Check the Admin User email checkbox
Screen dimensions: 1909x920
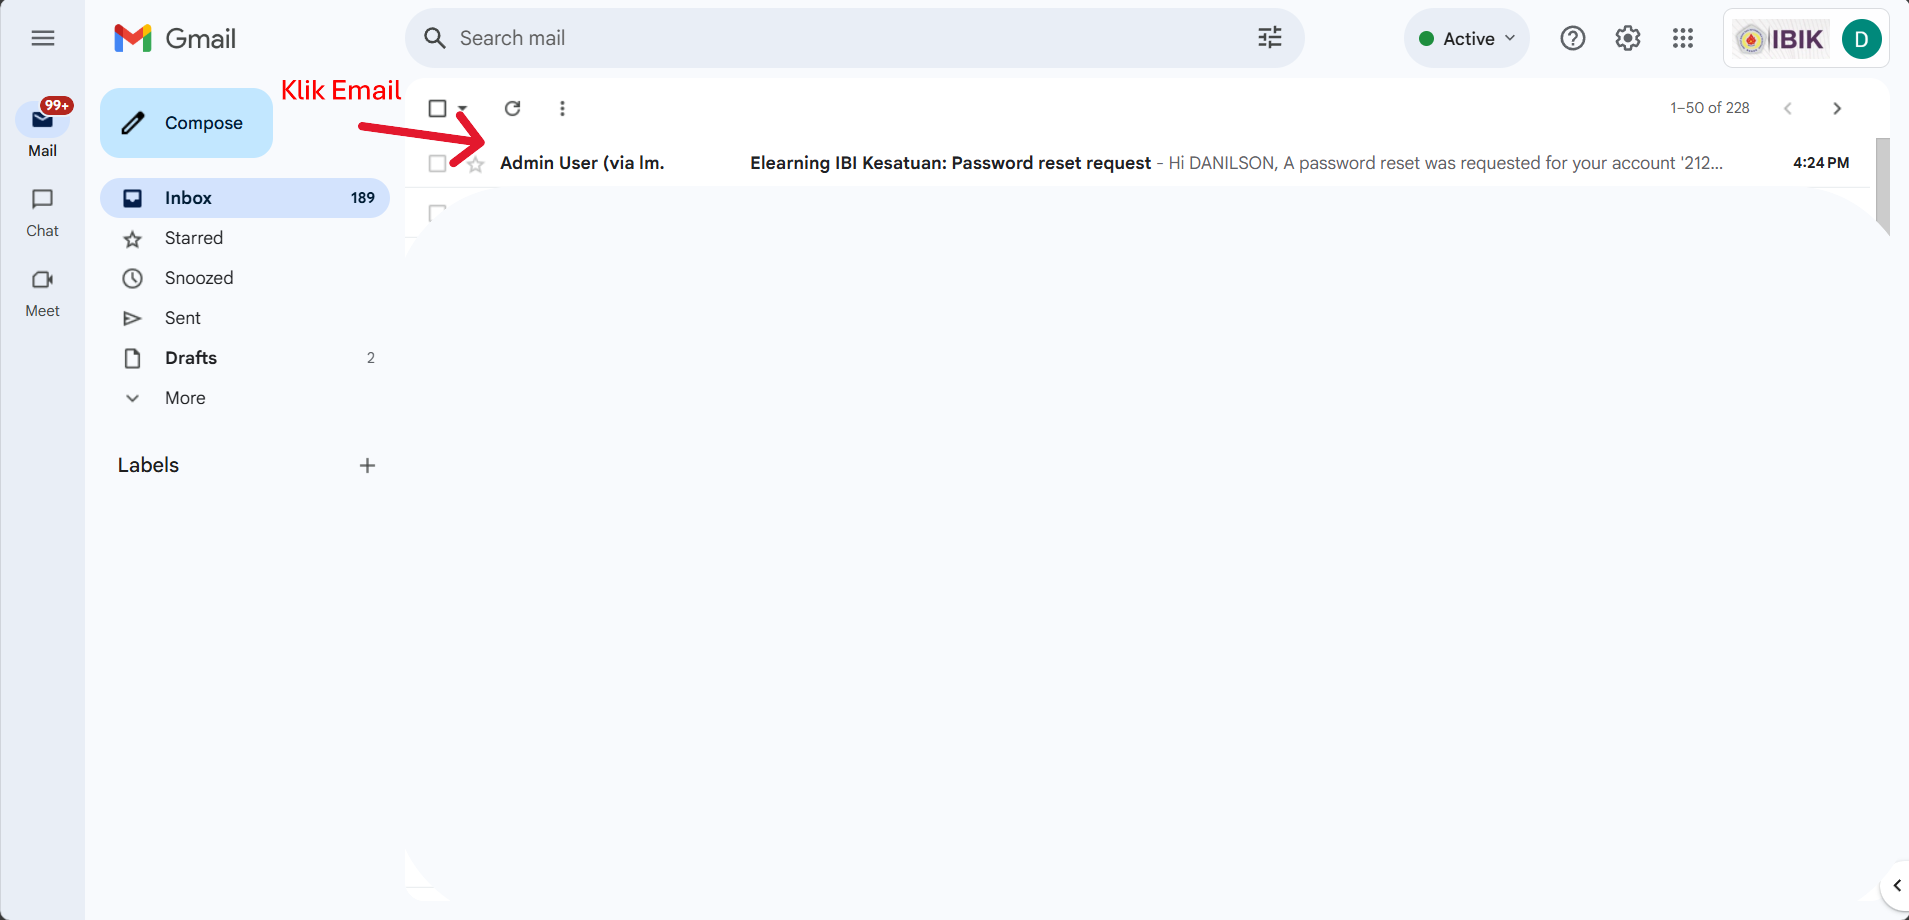(437, 163)
